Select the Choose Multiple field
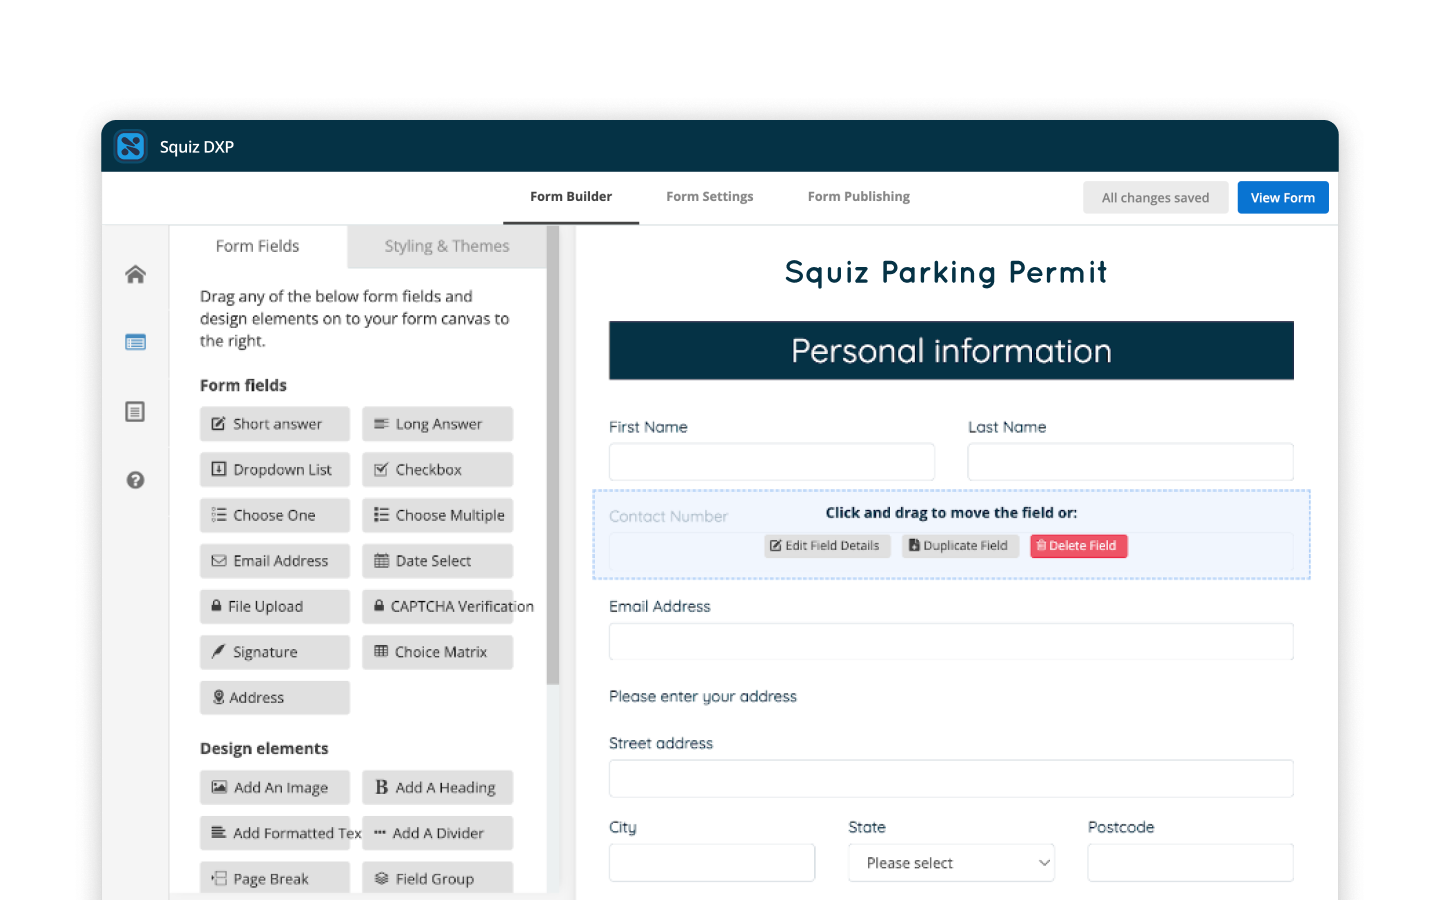 tap(437, 516)
